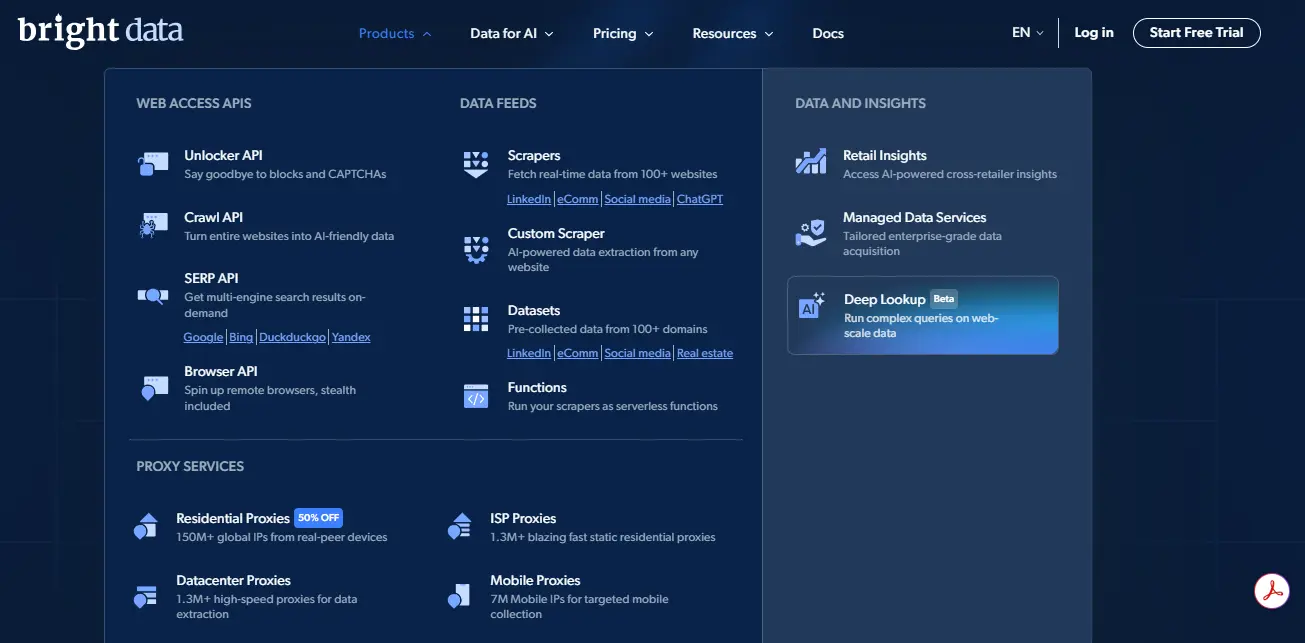Open the Docs menu item
This screenshot has height=643, width=1305.
pyautogui.click(x=828, y=33)
